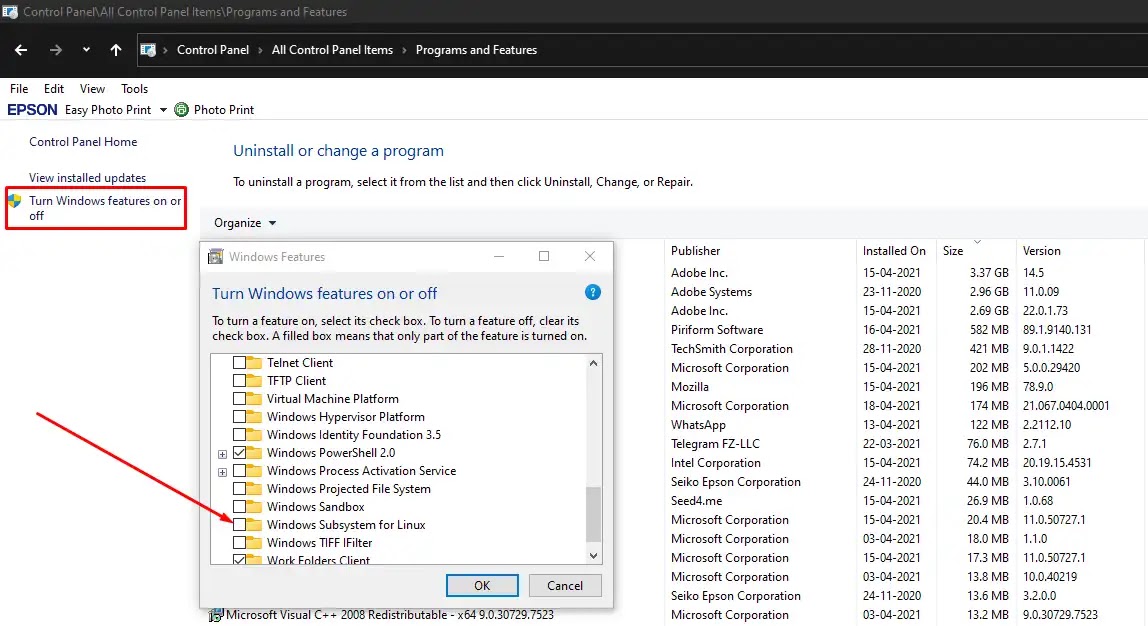Check Windows TIFF IFilter checkbox
Screen dimensions: 1148x626
(239, 543)
